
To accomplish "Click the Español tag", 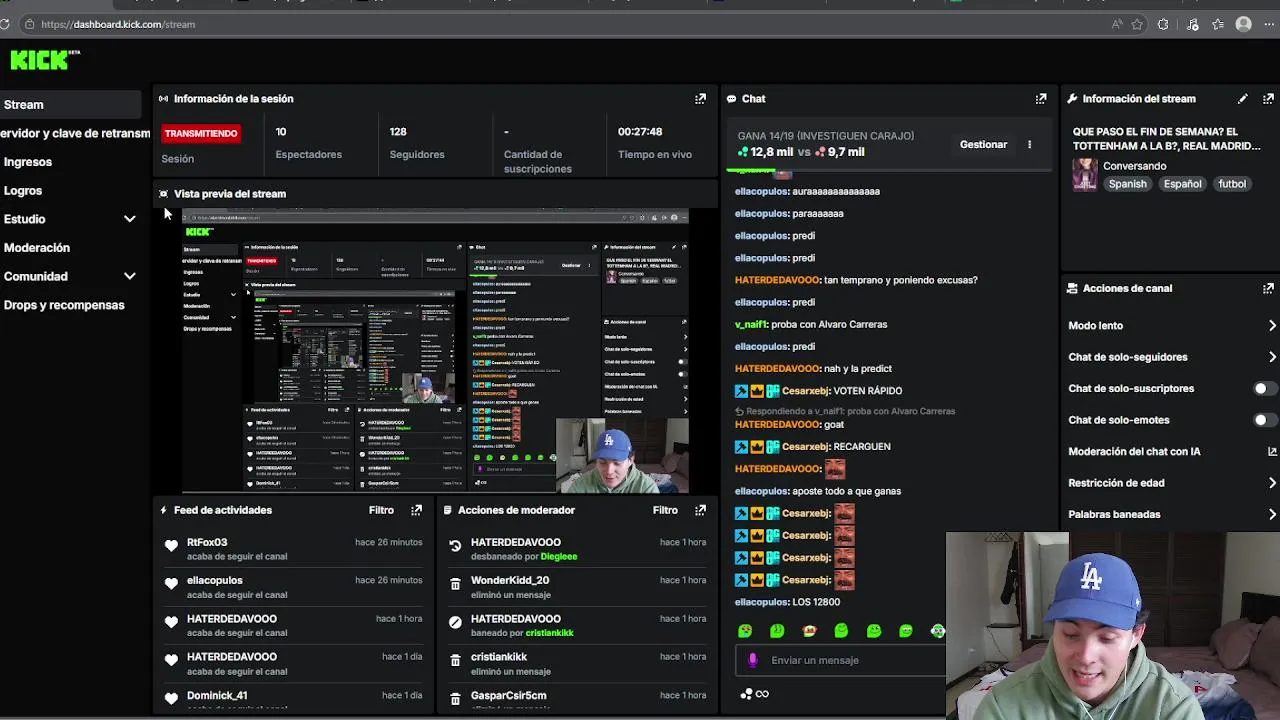I will coord(1182,184).
